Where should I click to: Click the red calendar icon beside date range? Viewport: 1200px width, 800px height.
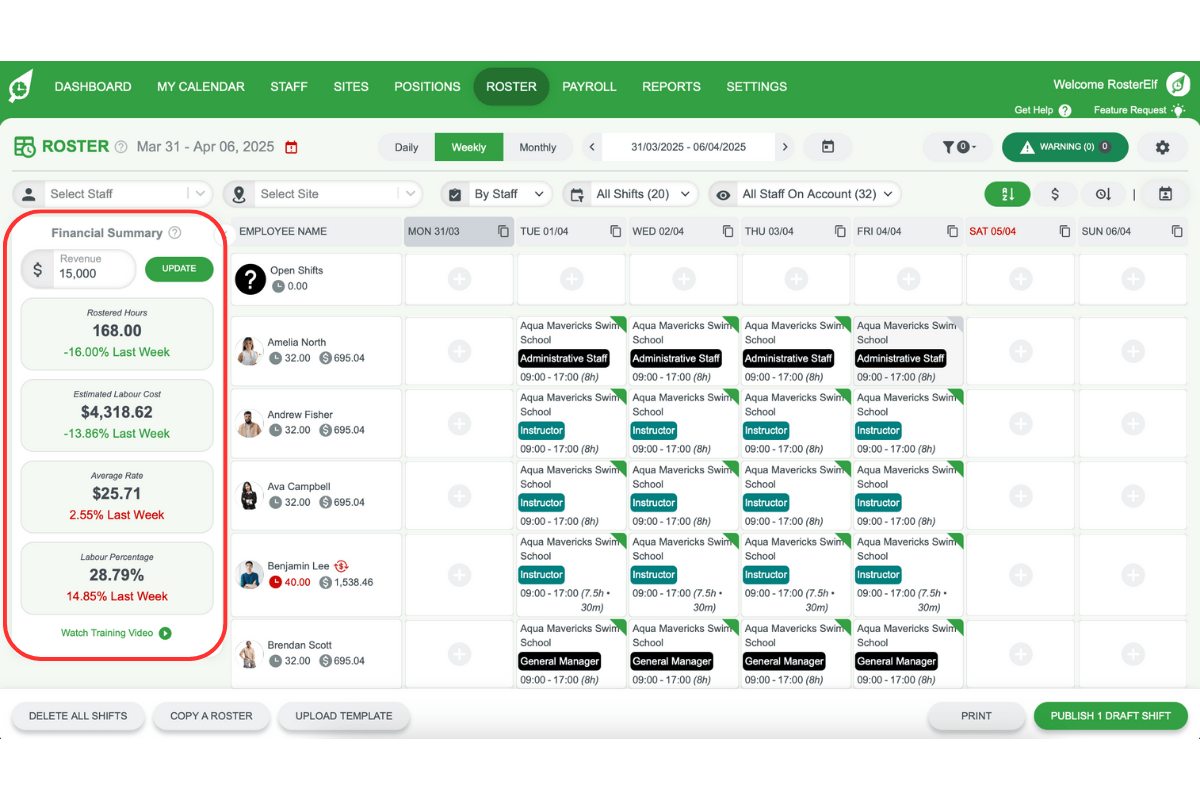[x=291, y=147]
